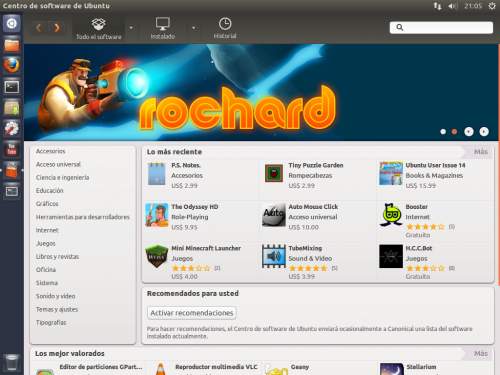Screen dimensions: 500x375
Task: Open the Reproductor multimedia VLC title
Action: point(216,367)
